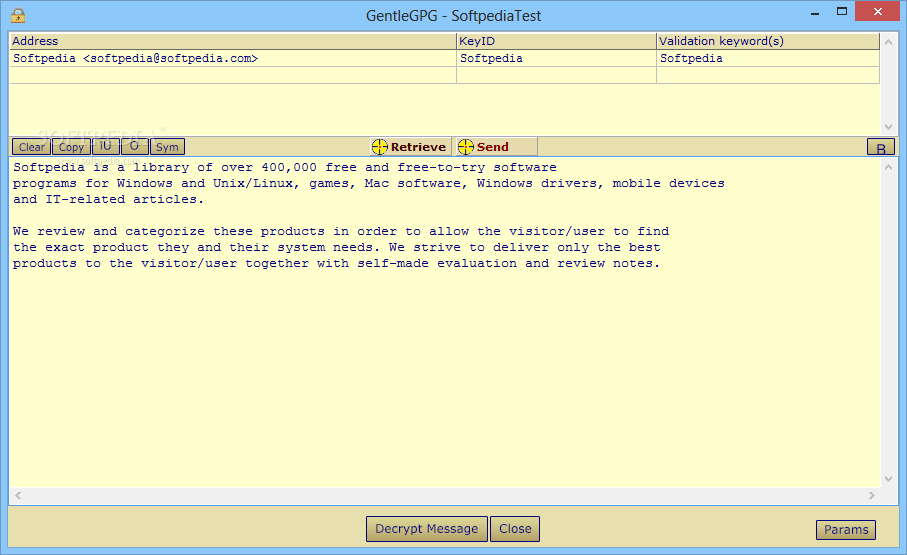
Task: Select the Softpedia KeyID cell
Action: click(x=556, y=58)
